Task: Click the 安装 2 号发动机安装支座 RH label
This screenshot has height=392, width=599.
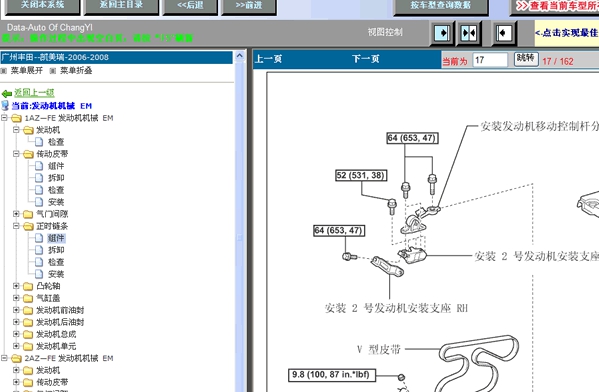Action: click(x=396, y=308)
